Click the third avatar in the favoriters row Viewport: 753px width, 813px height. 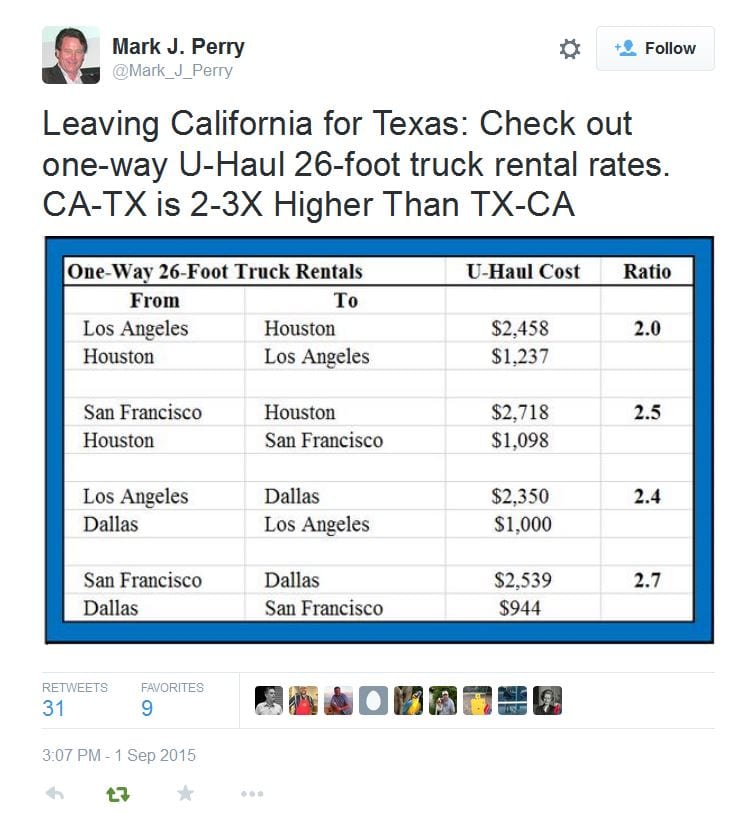(x=338, y=700)
